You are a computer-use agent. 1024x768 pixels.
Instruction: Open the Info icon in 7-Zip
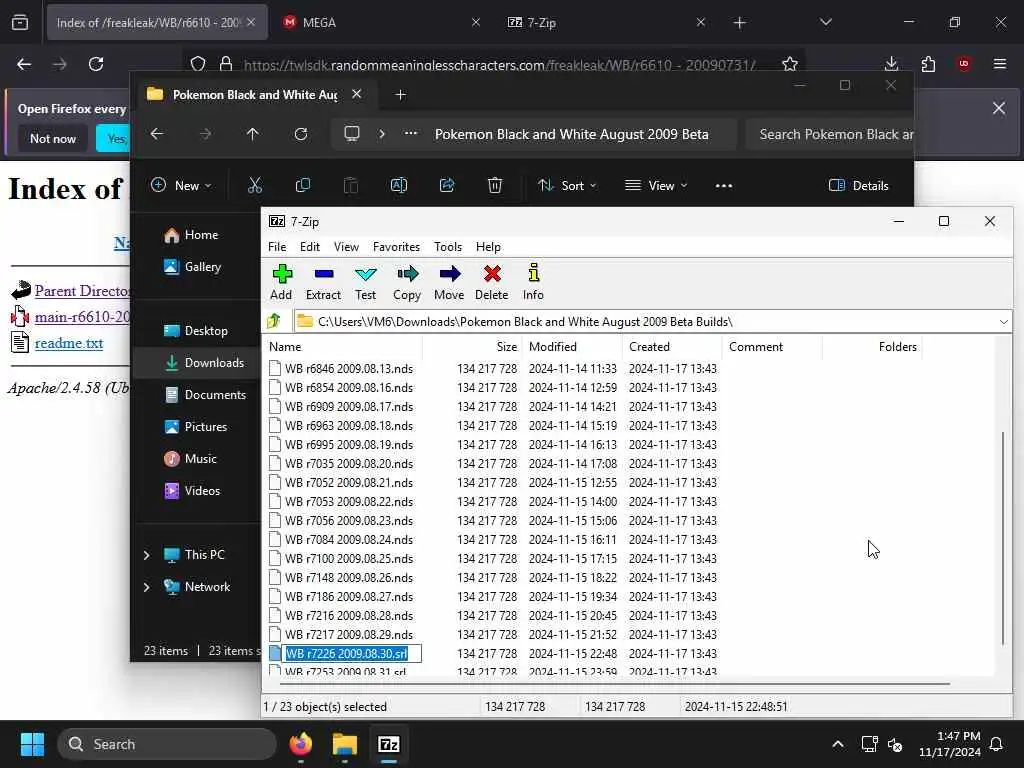click(533, 282)
